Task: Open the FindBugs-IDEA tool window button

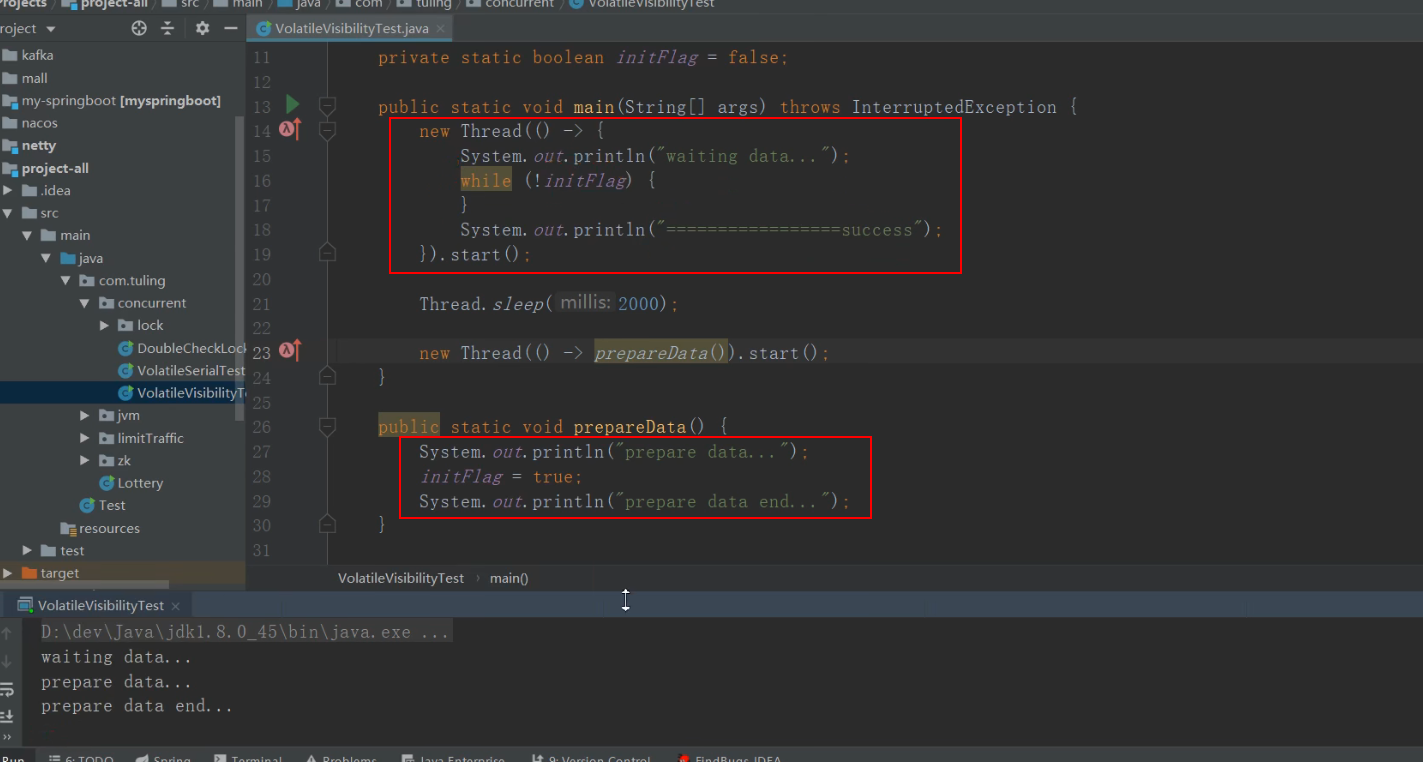Action: pos(729,759)
